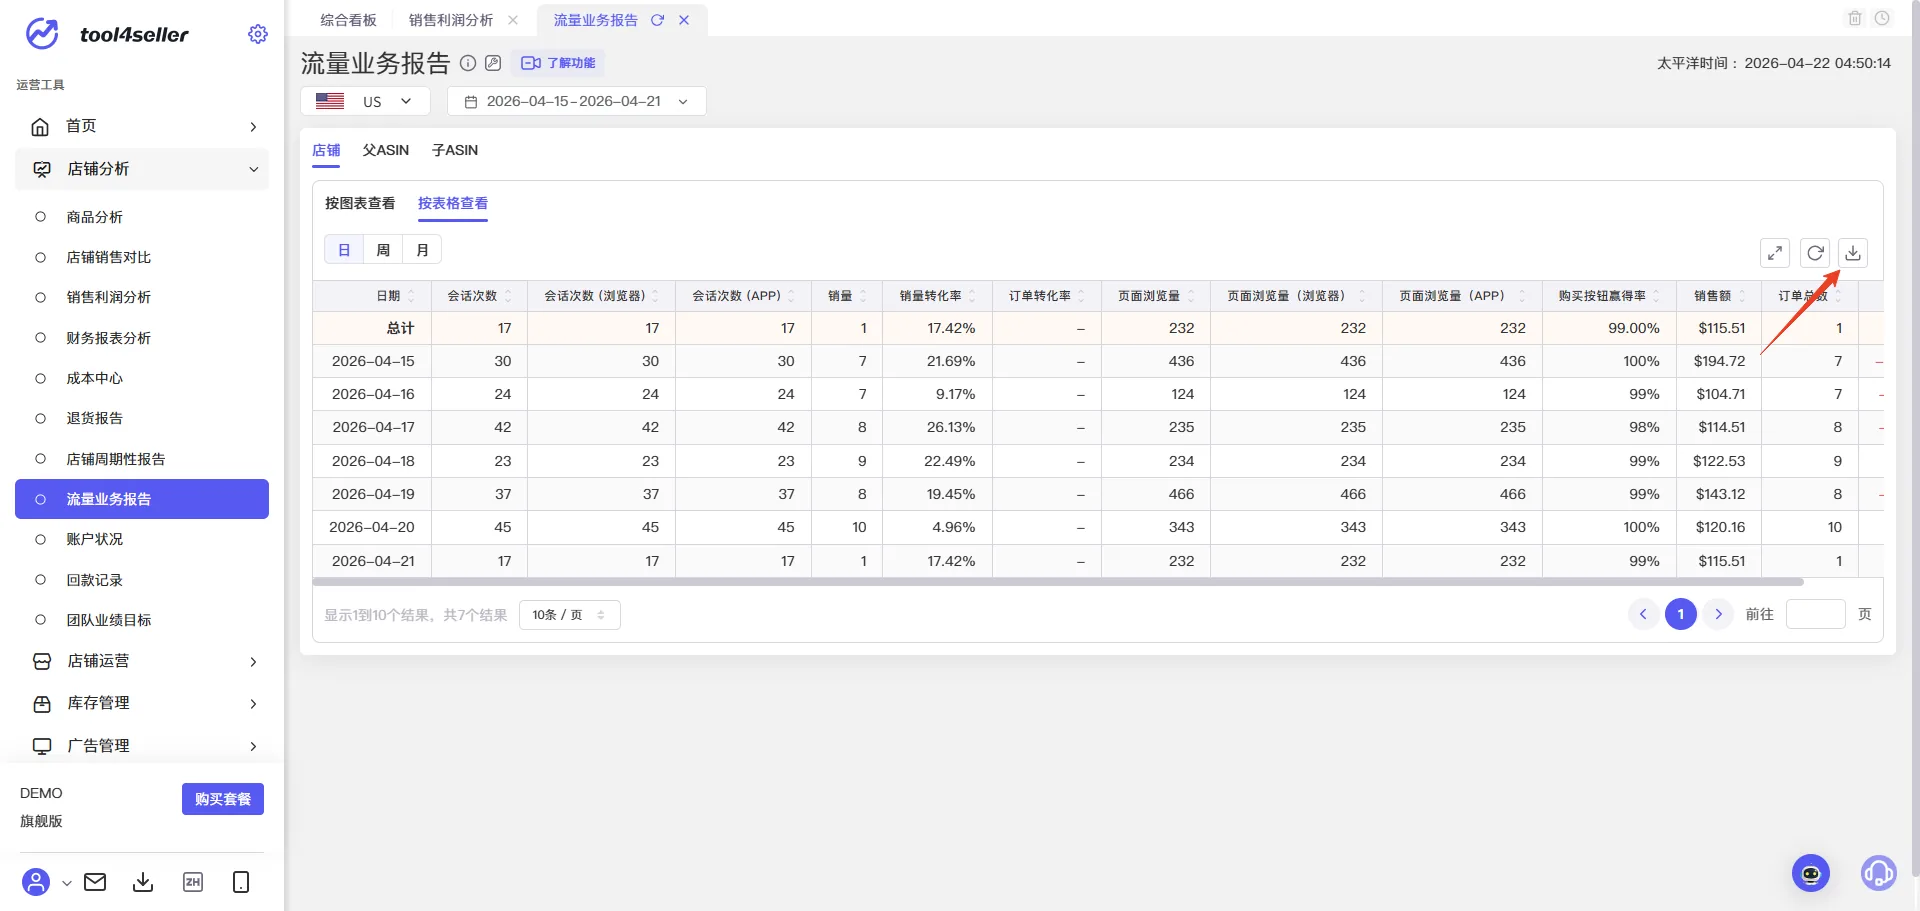1920x911 pixels.
Task: Open the 10条/页 page size dropdown
Action: click(x=569, y=615)
